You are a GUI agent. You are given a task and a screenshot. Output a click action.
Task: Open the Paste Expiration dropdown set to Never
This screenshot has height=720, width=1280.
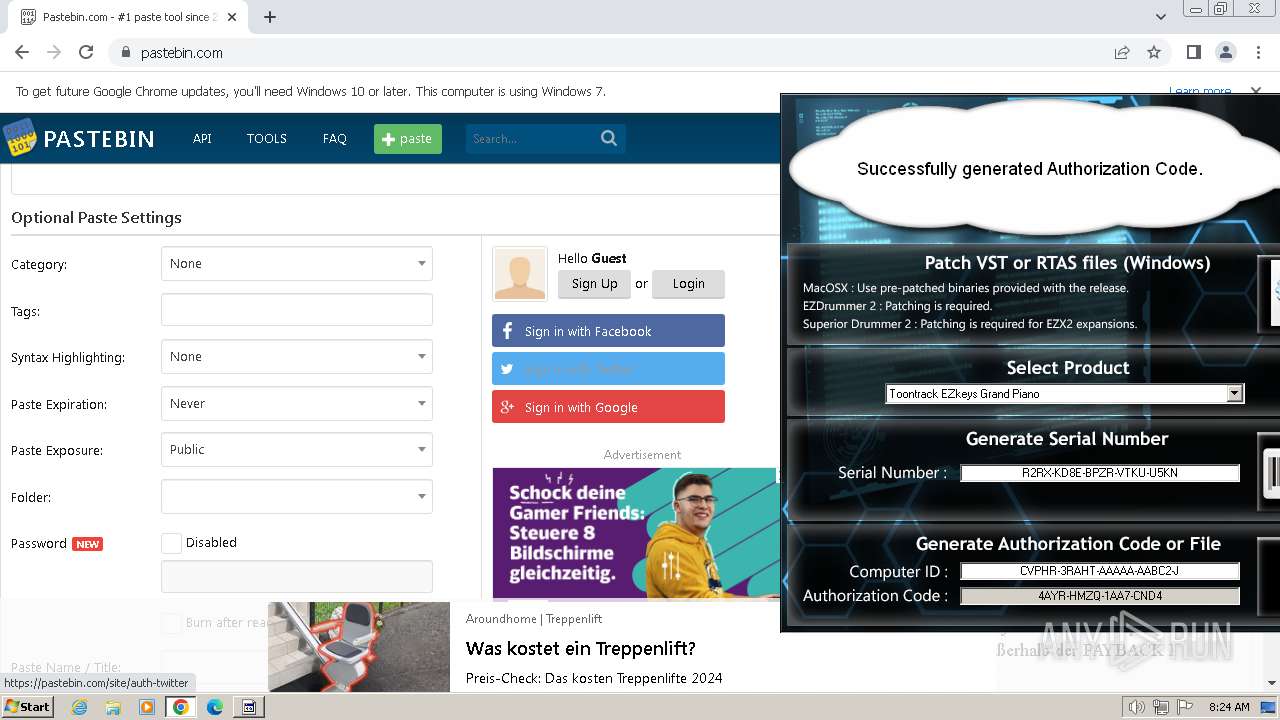pyautogui.click(x=297, y=404)
